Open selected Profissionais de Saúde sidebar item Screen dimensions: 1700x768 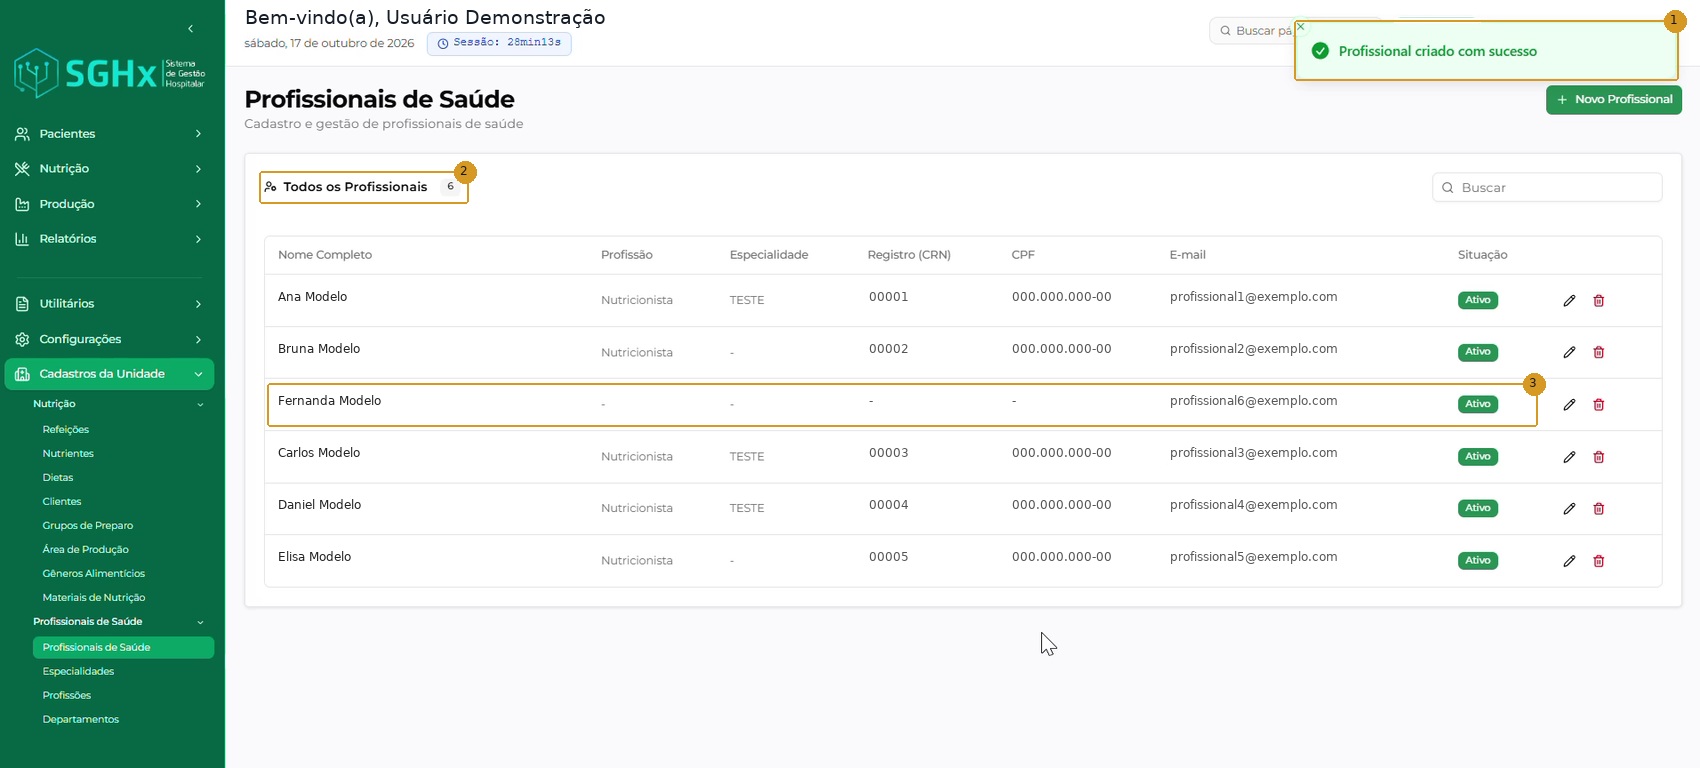[123, 648]
